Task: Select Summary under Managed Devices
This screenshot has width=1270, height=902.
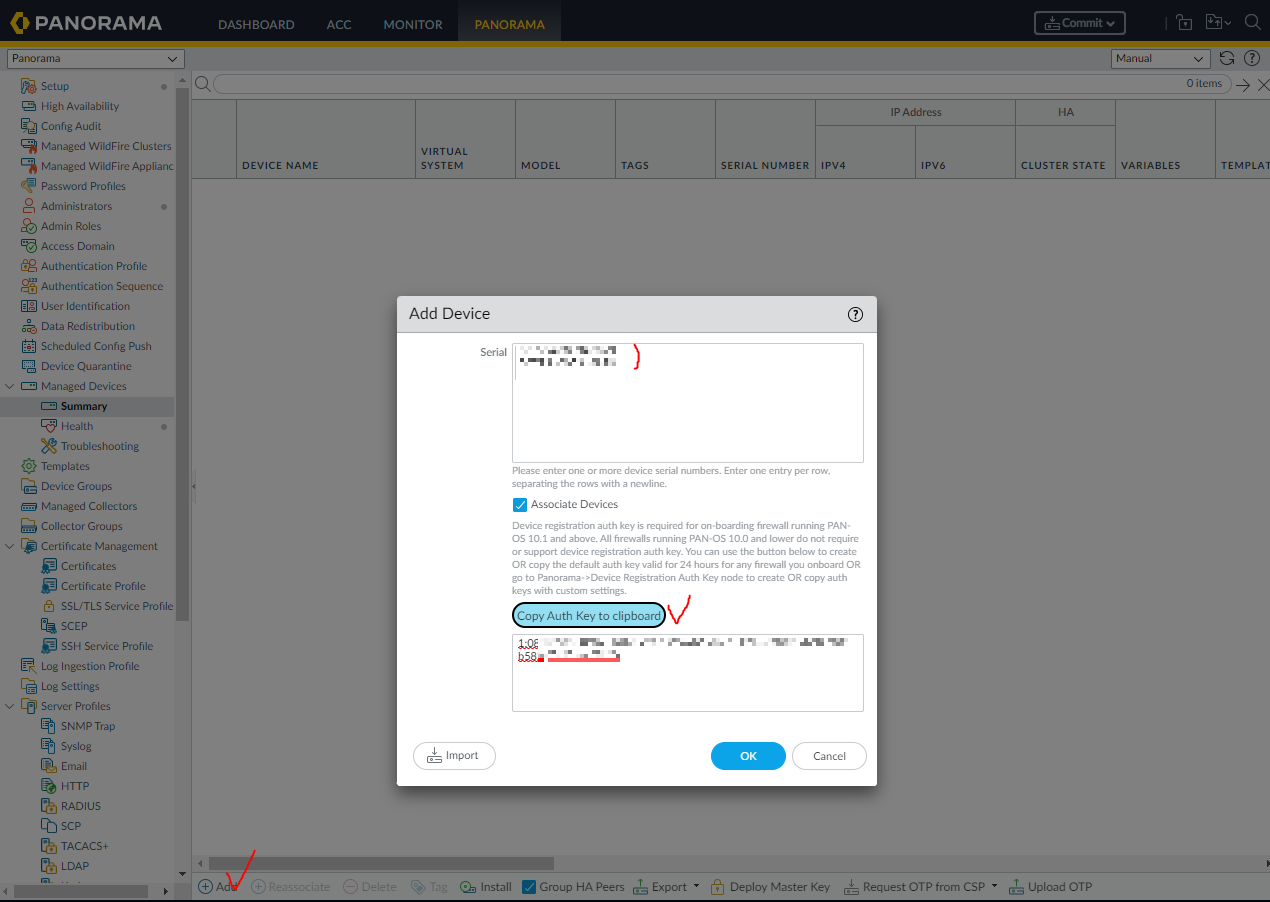Action: pos(84,406)
